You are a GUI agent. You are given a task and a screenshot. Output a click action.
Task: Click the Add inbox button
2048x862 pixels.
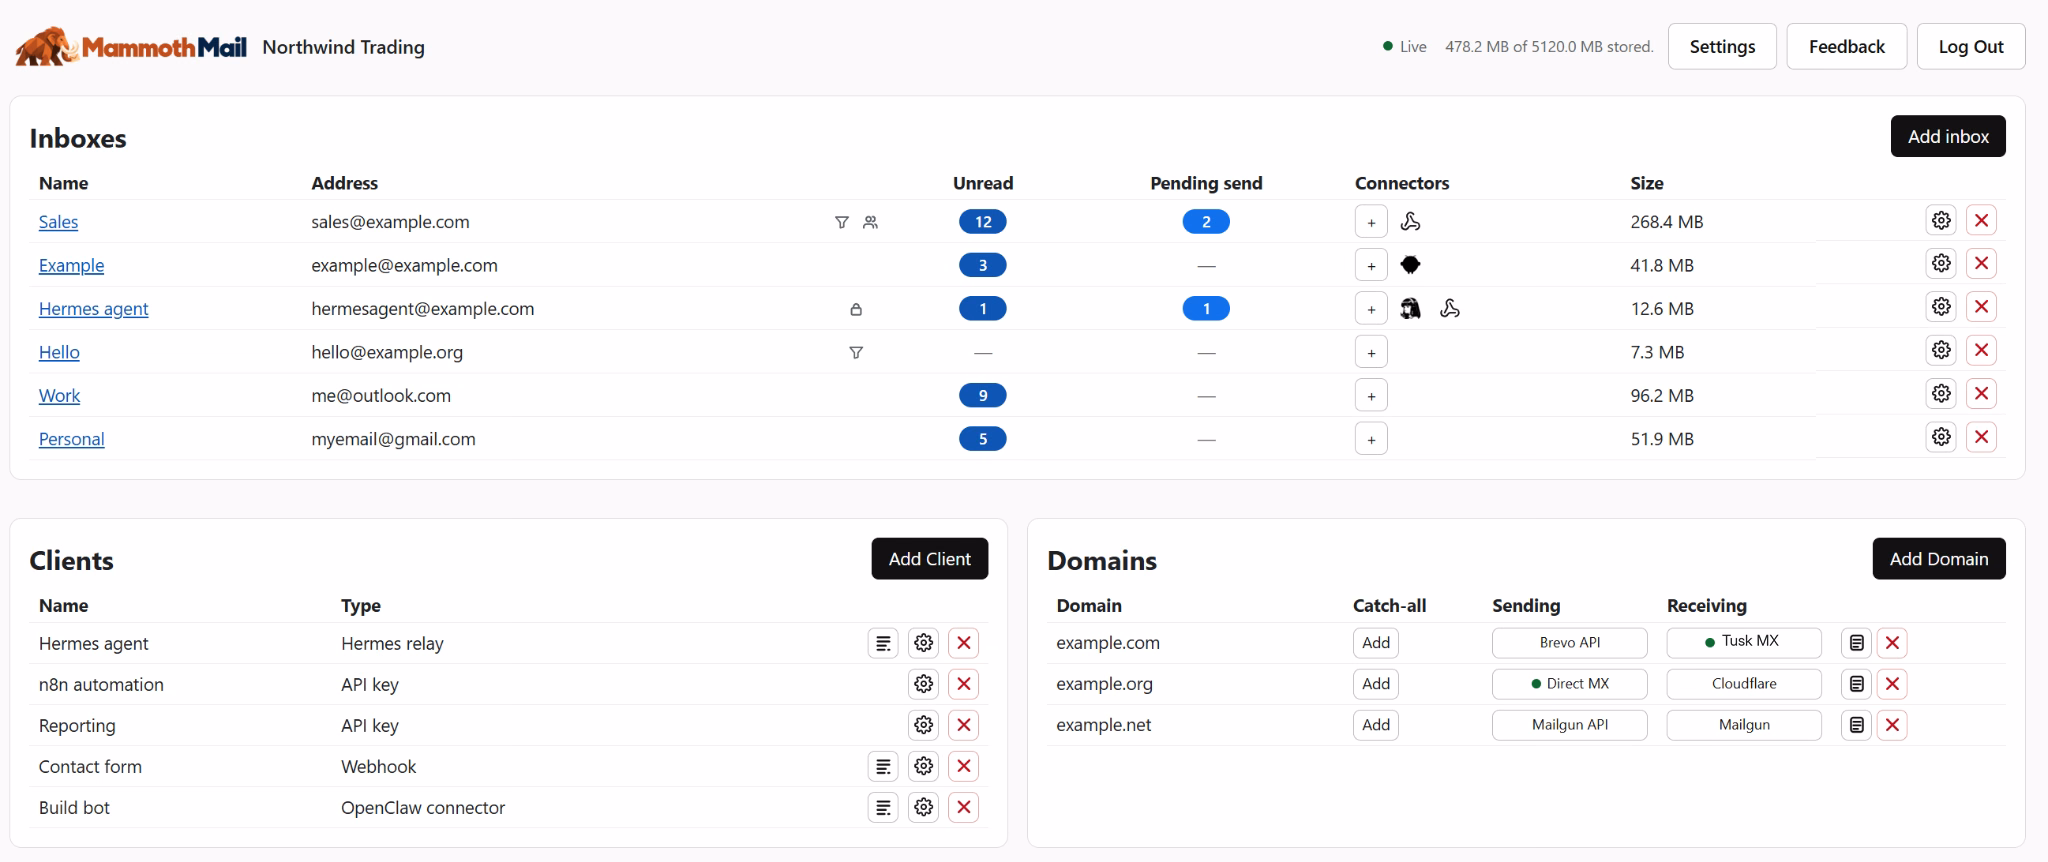(x=1948, y=136)
